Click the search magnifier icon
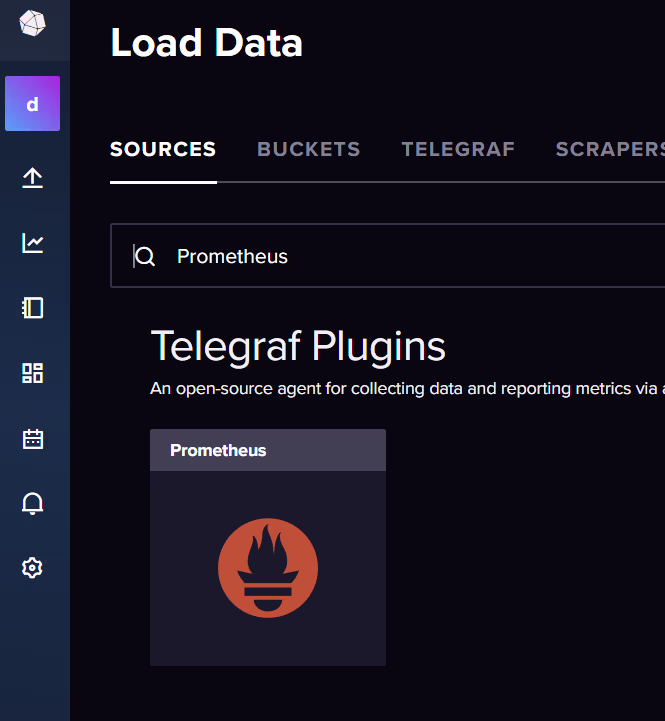Image resolution: width=665 pixels, height=721 pixels. [145, 257]
